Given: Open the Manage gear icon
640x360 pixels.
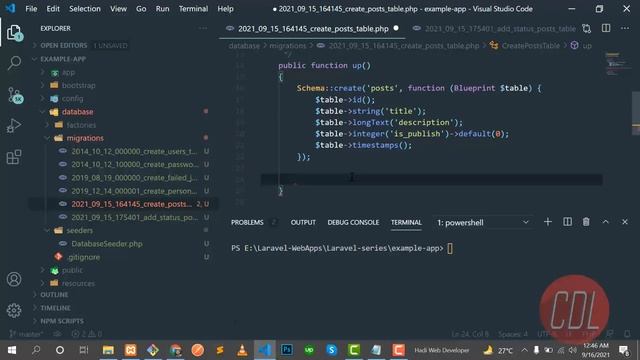Looking at the screenshot, I should tap(14, 311).
